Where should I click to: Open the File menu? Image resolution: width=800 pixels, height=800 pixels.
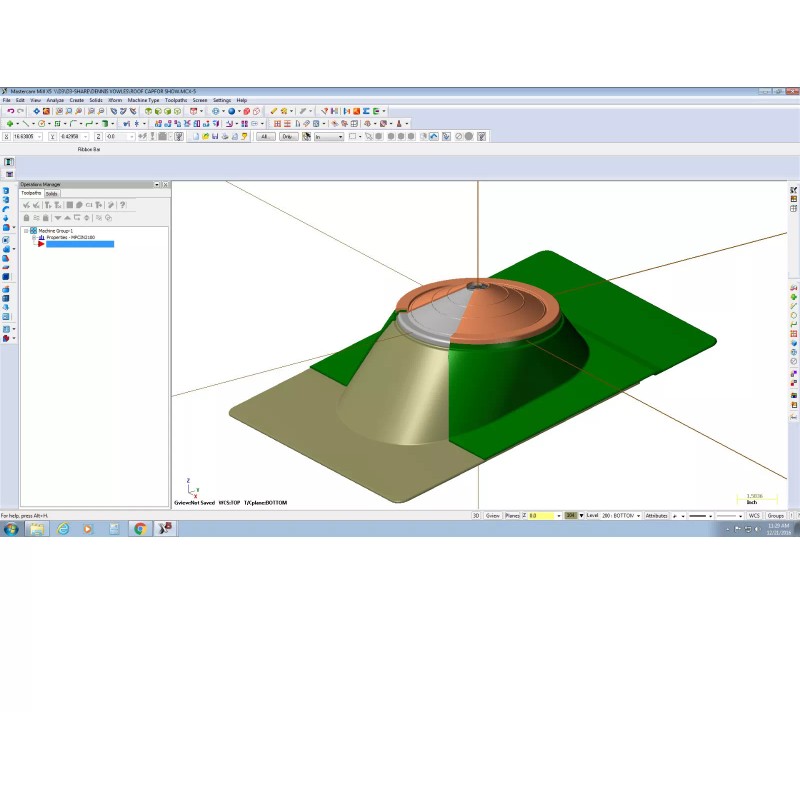(x=7, y=100)
